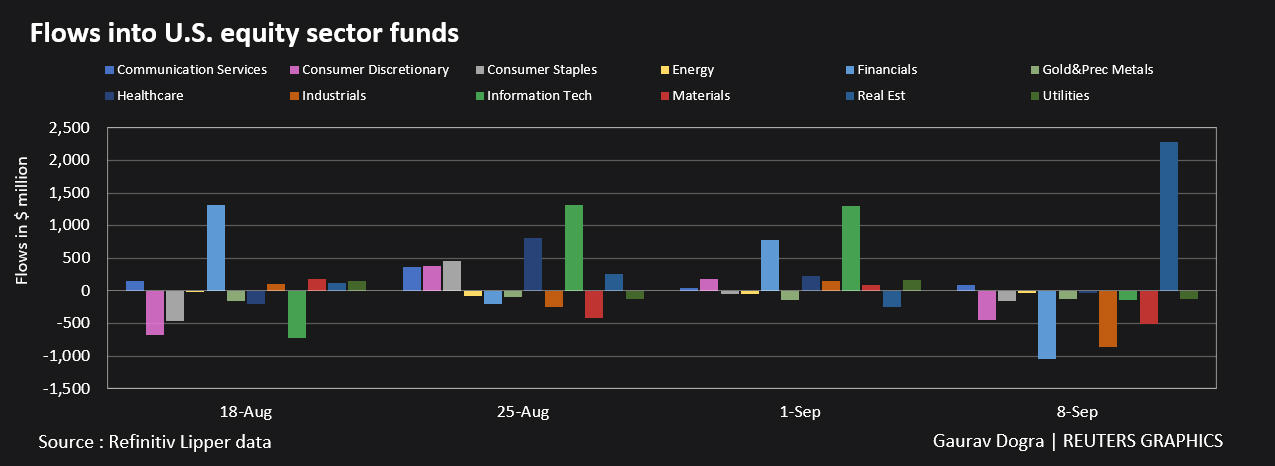Screen dimensions: 1275x466
Task: Click the Communication Services legend color swatch
Action: click(x=110, y=70)
